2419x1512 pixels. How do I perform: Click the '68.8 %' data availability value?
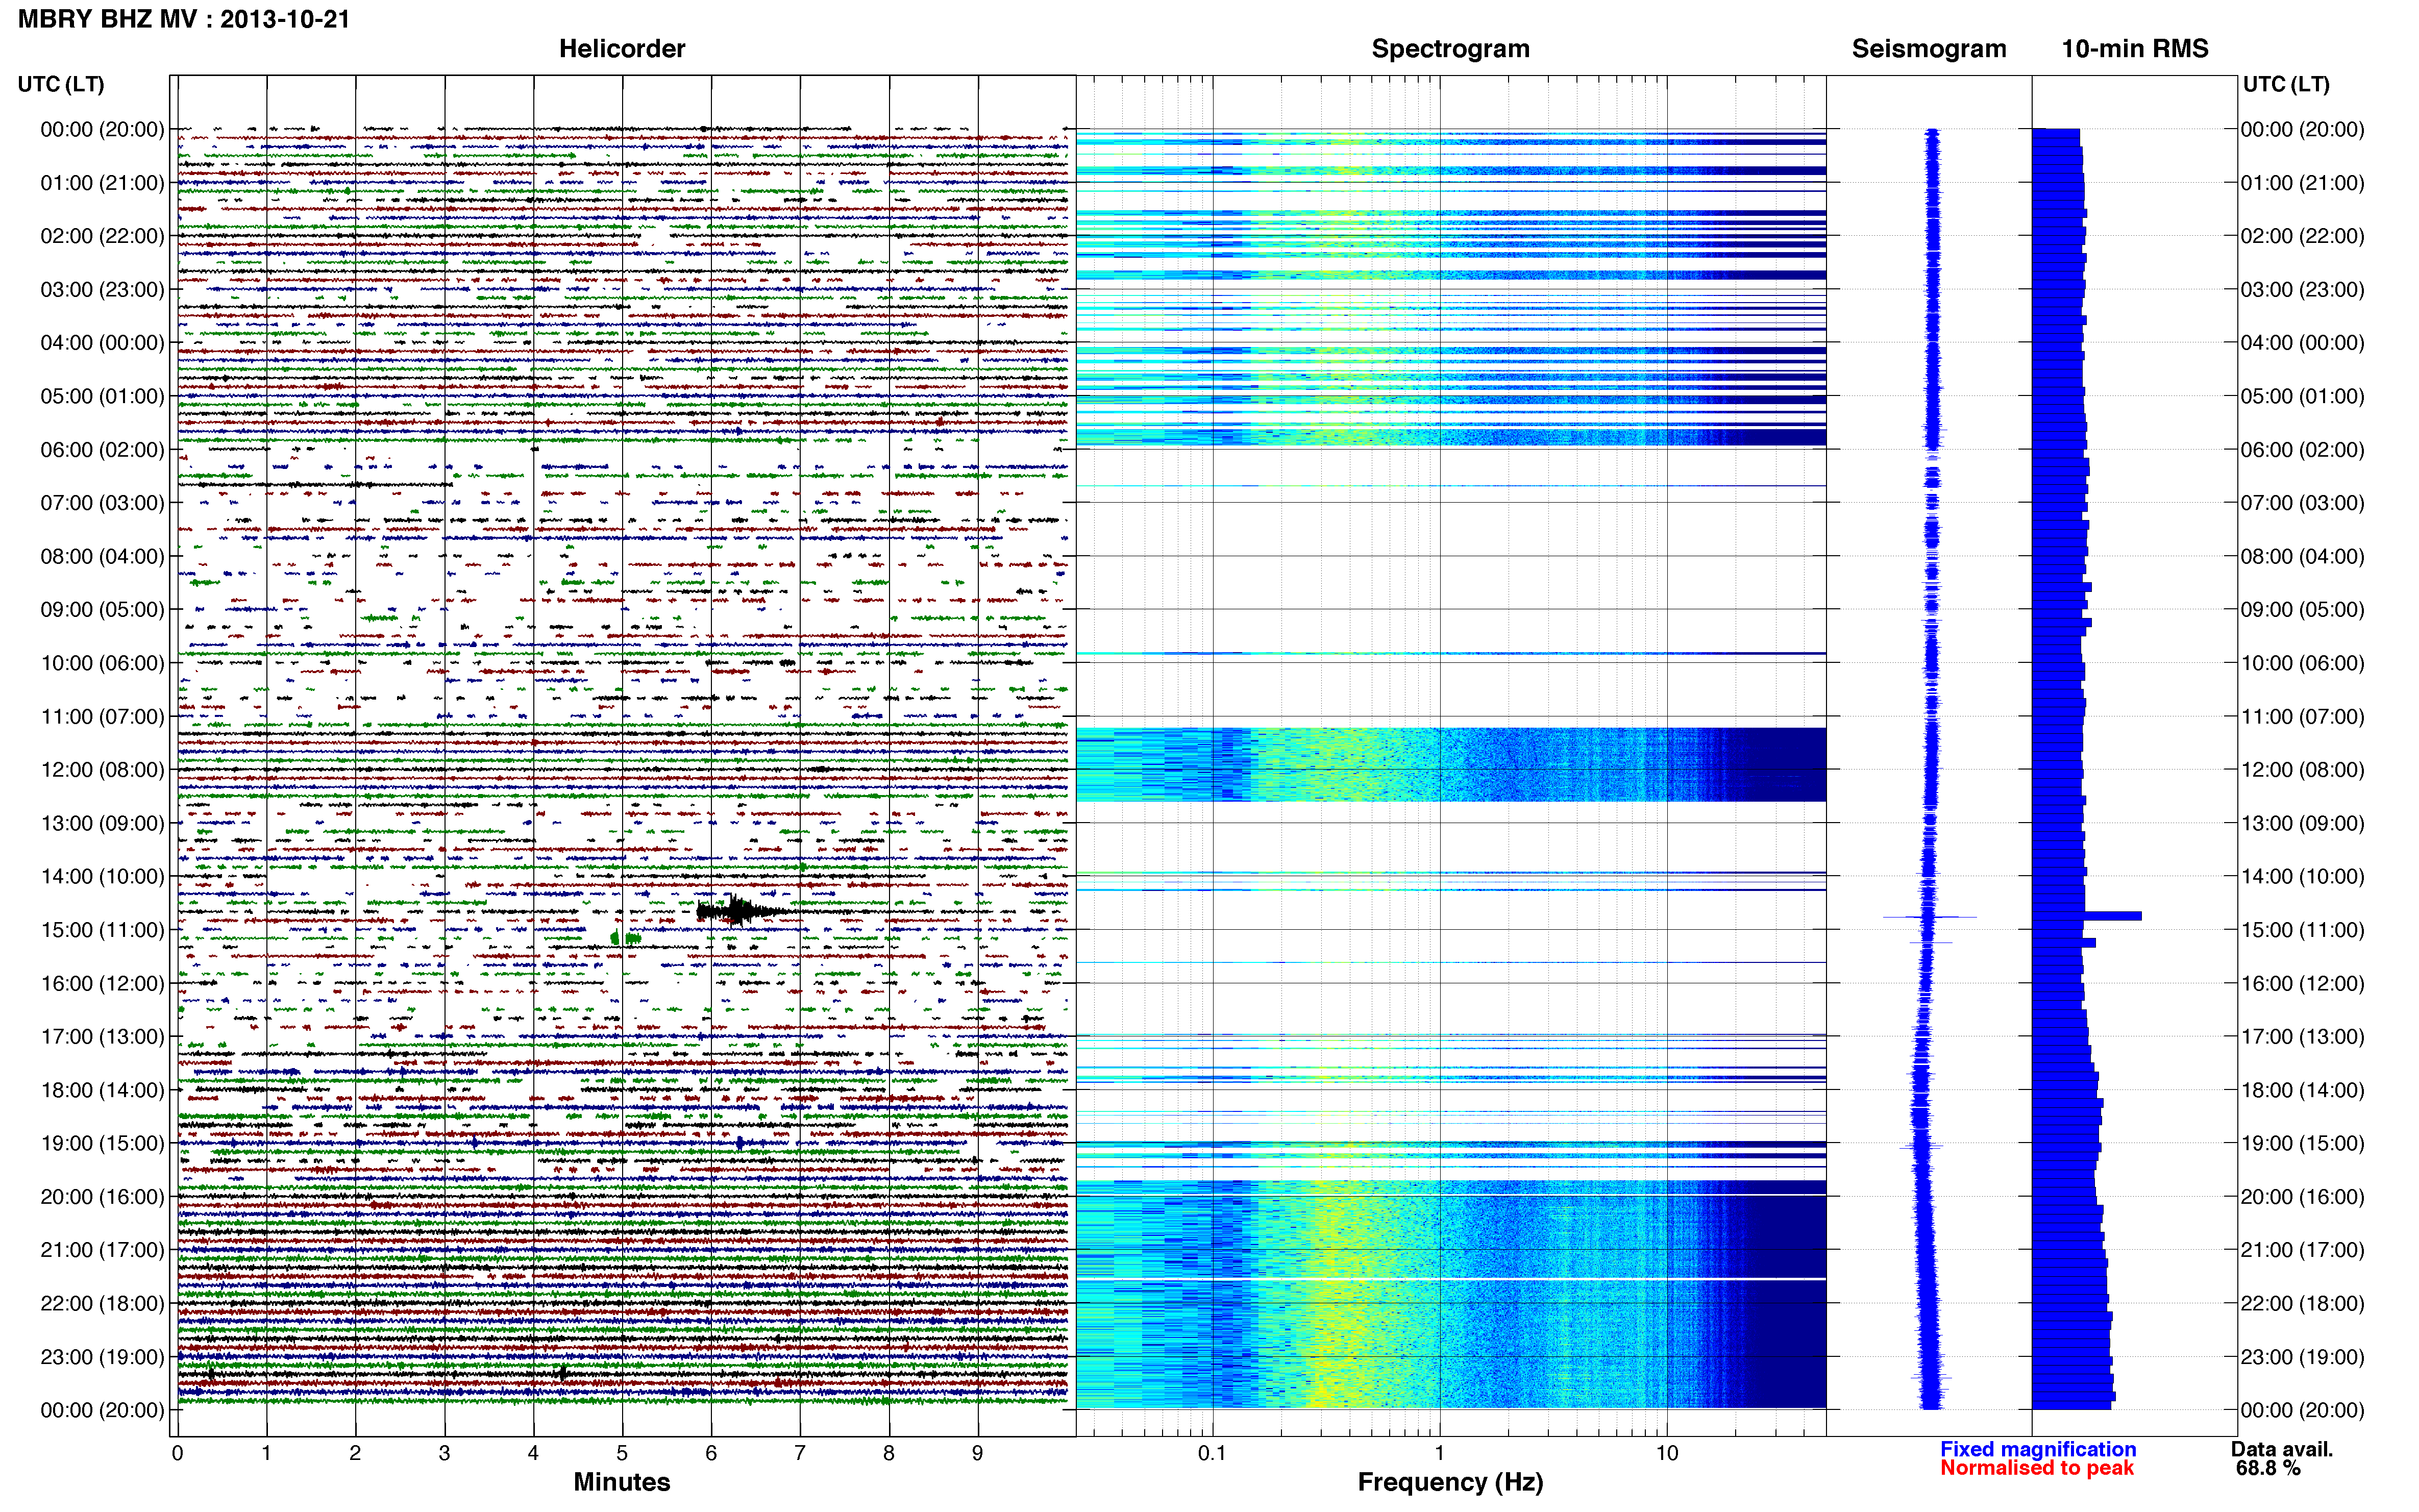click(x=2268, y=1468)
